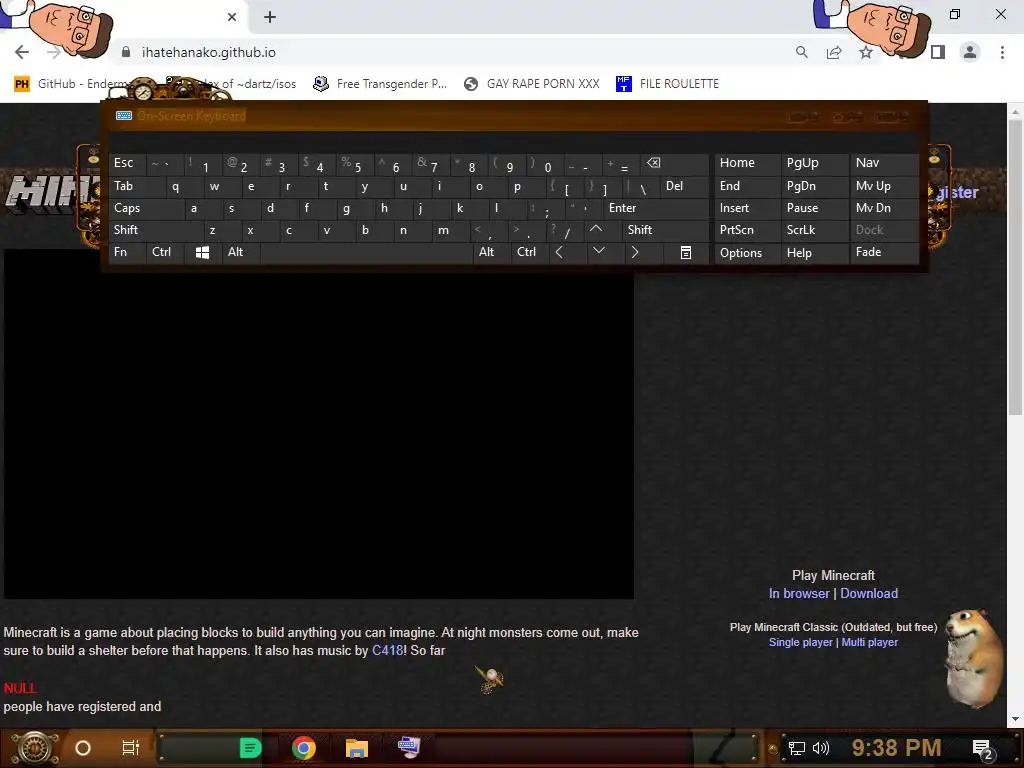Screen dimensions: 1024x768
Task: Toggle the Caps key on the keyboard
Action: [x=146, y=208]
